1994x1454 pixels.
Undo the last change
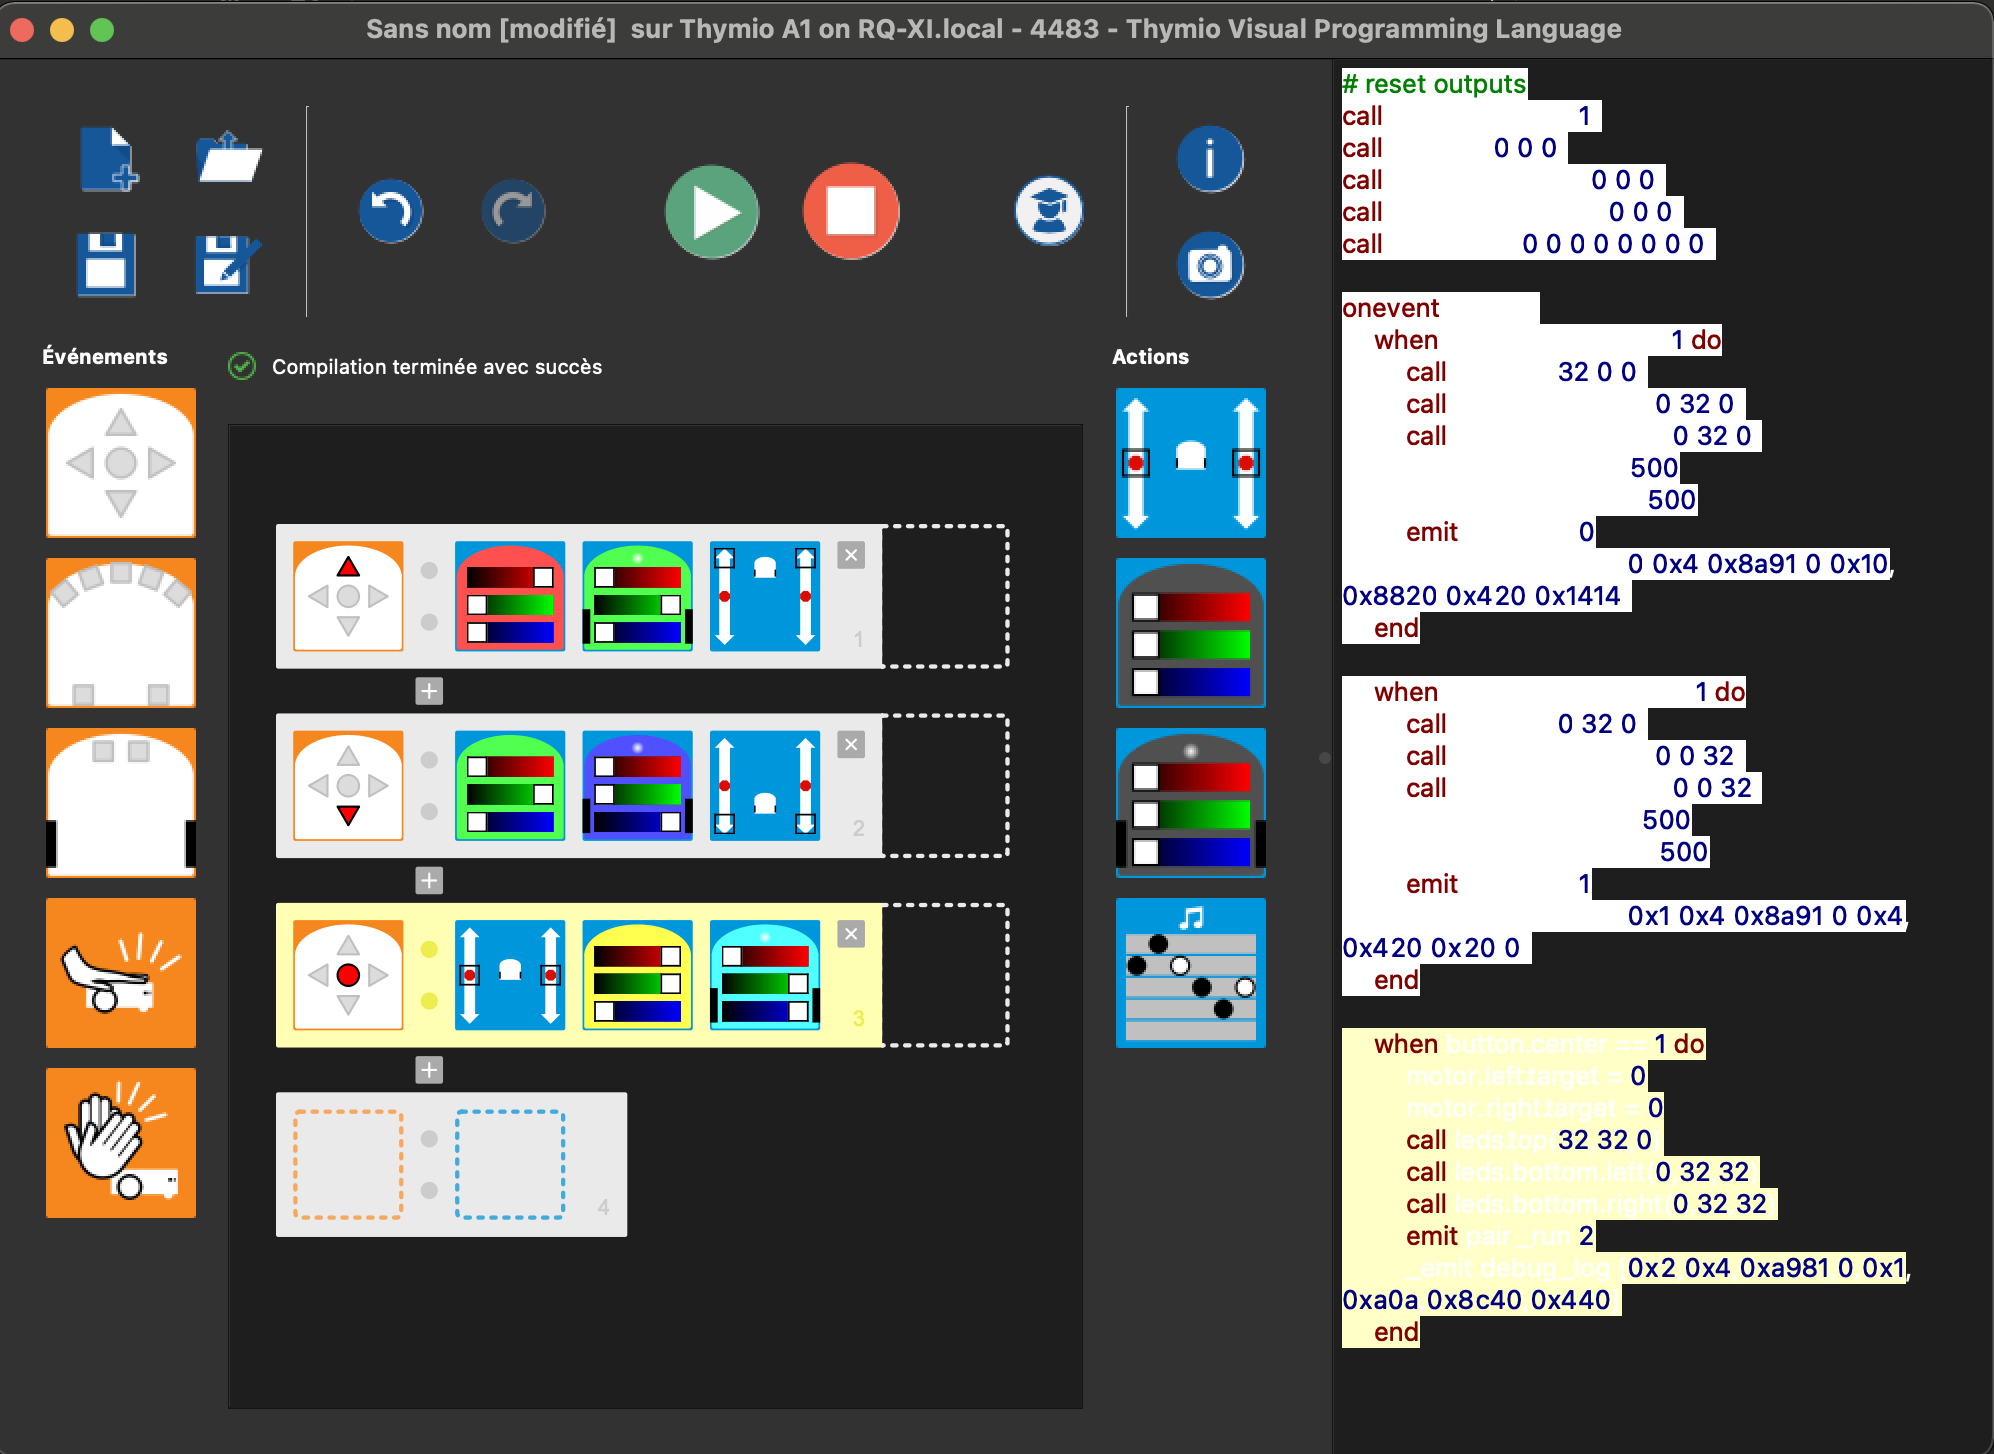(391, 210)
